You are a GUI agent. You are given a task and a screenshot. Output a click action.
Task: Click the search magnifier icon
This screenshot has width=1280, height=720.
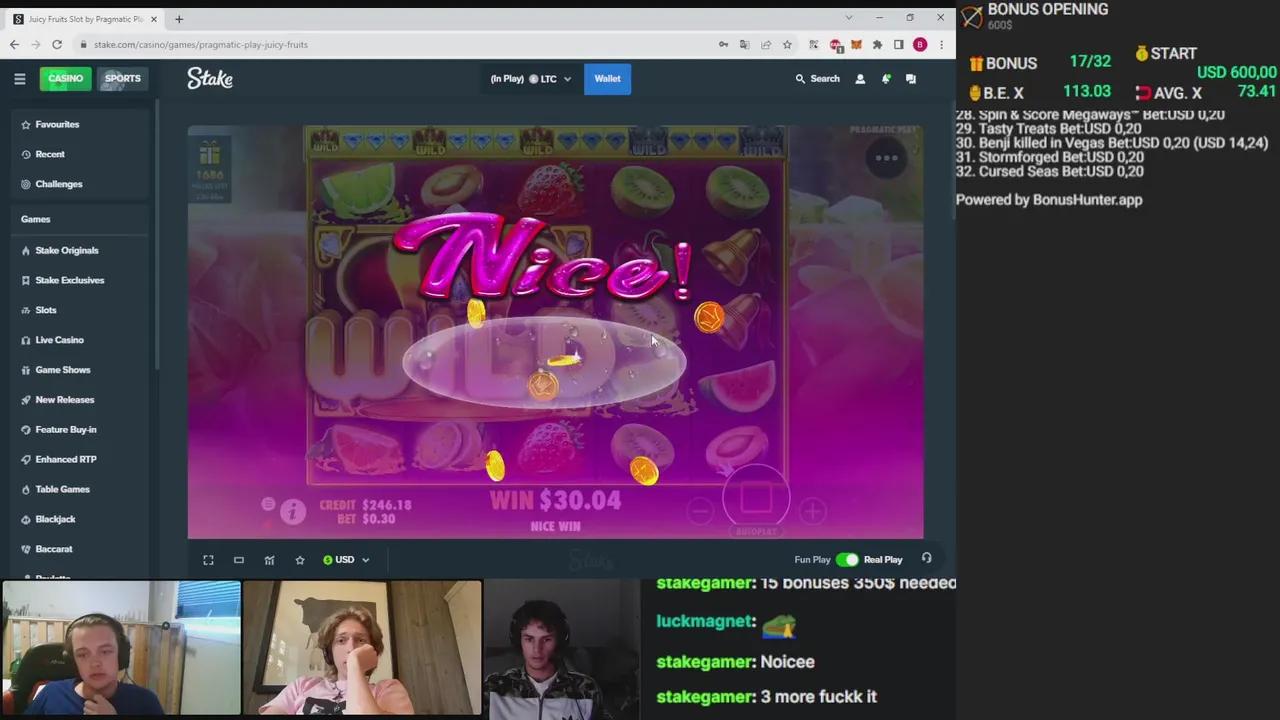click(x=800, y=78)
